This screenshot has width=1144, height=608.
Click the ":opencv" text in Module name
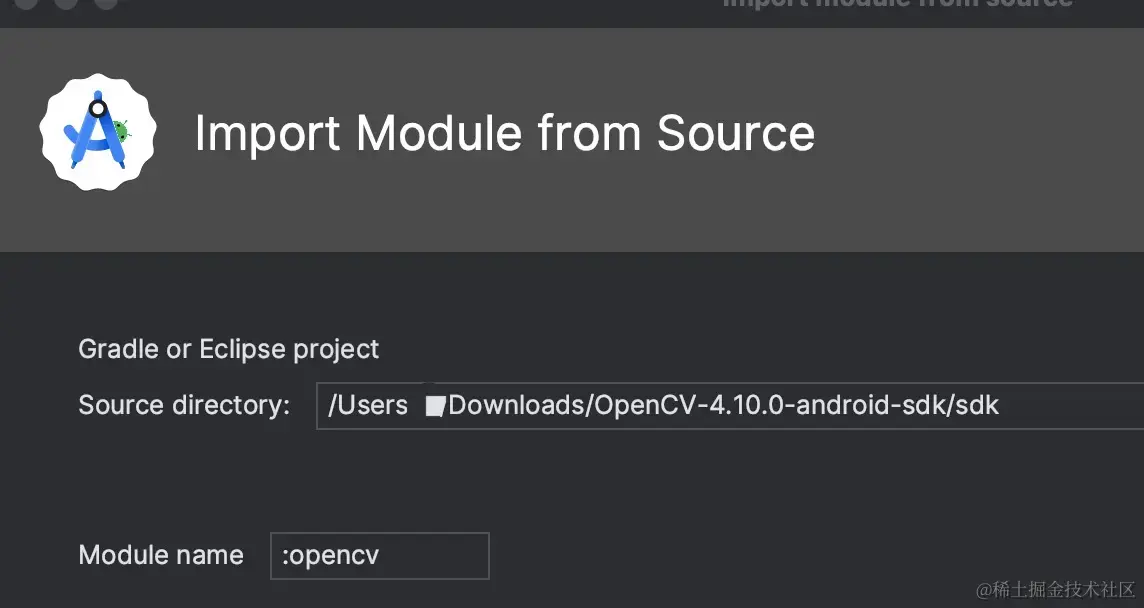click(x=331, y=556)
